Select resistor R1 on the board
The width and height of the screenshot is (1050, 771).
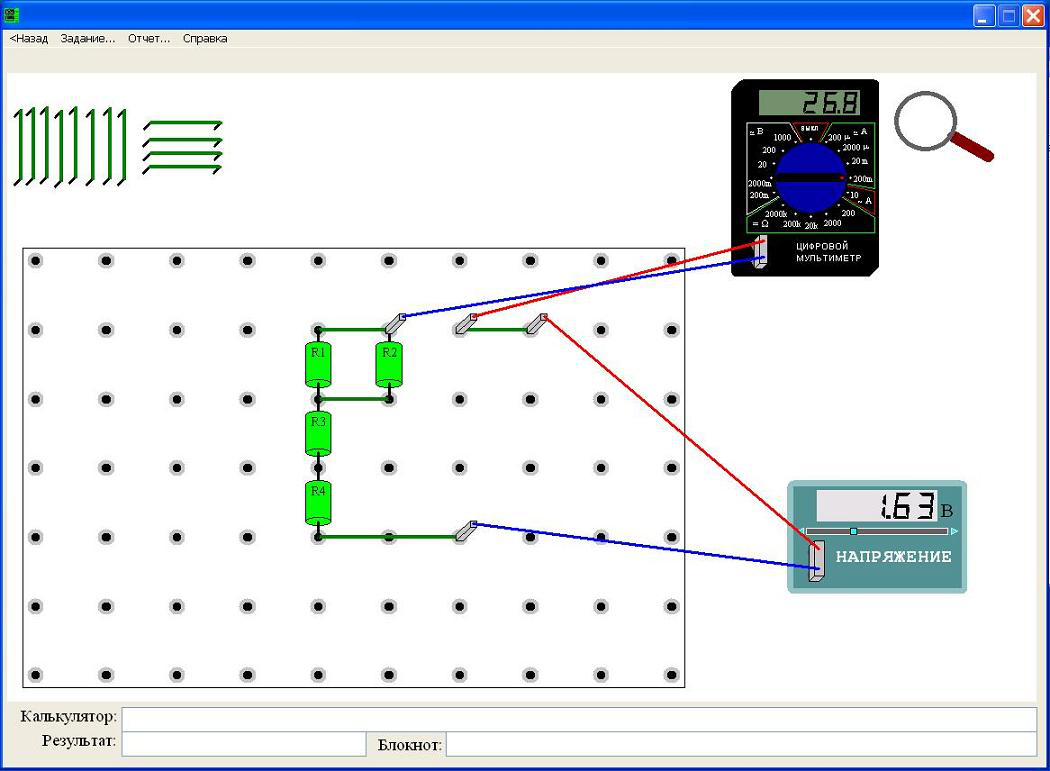pyautogui.click(x=318, y=365)
